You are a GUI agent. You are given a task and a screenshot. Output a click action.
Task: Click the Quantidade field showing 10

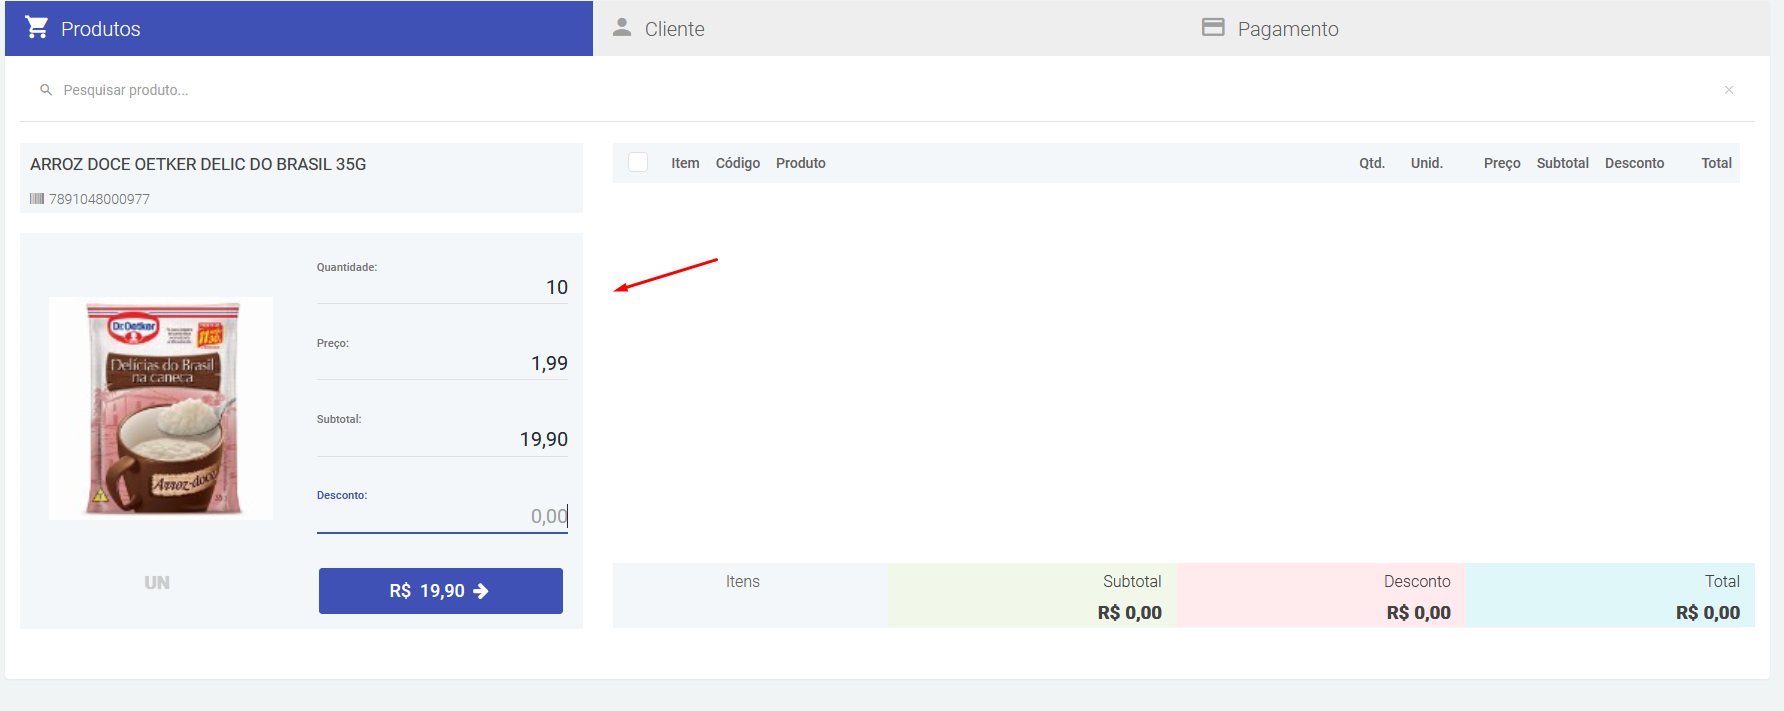[x=442, y=287]
